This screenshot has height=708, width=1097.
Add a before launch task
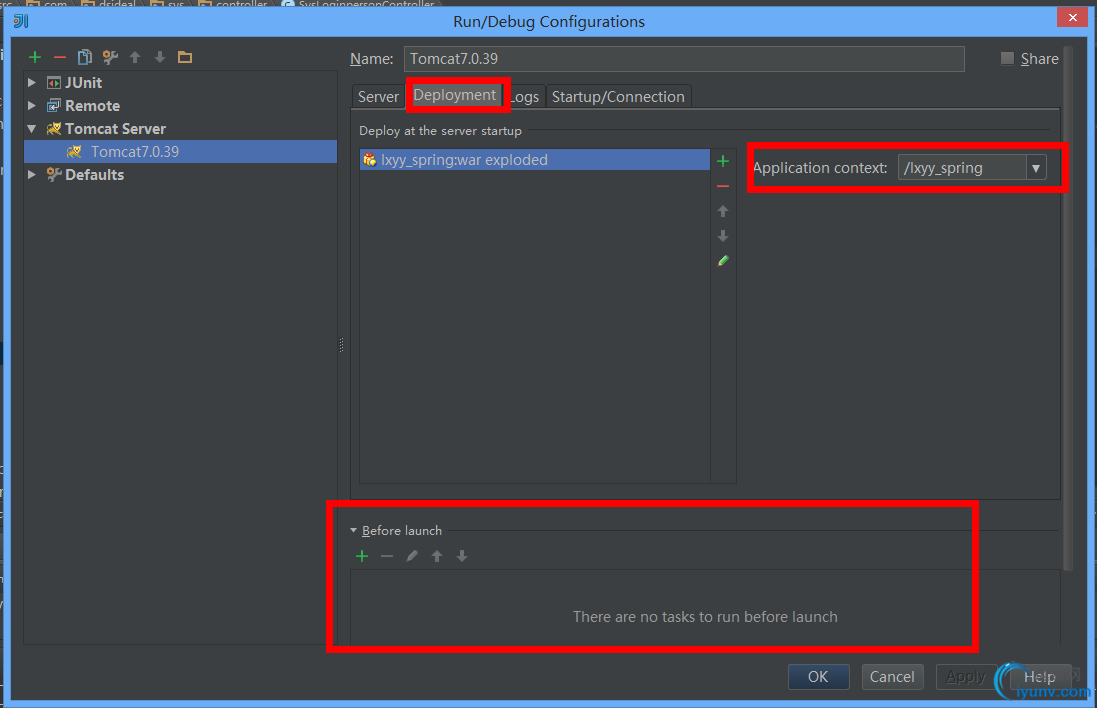(x=362, y=556)
